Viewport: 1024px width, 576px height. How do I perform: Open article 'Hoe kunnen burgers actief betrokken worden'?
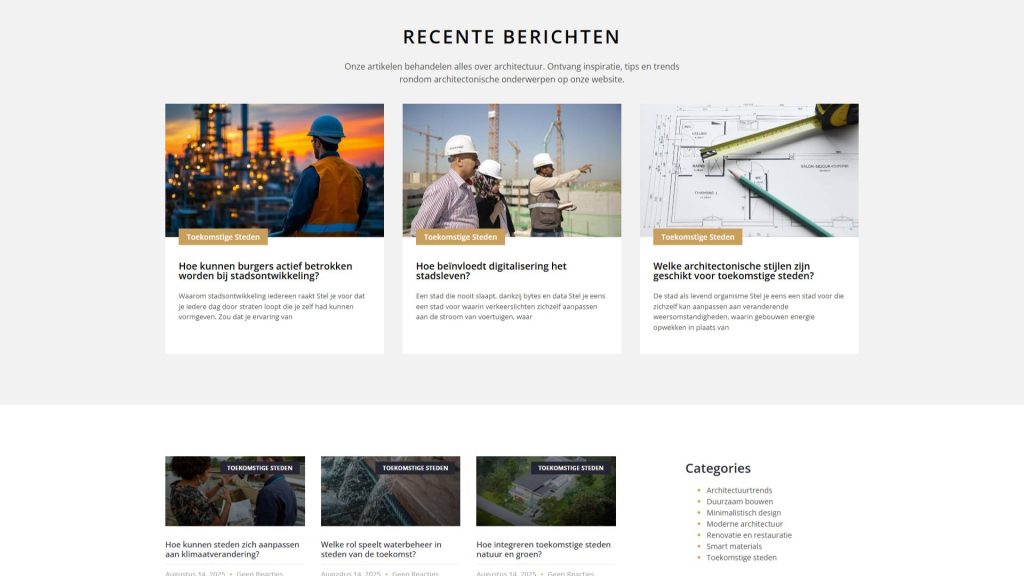coord(265,271)
